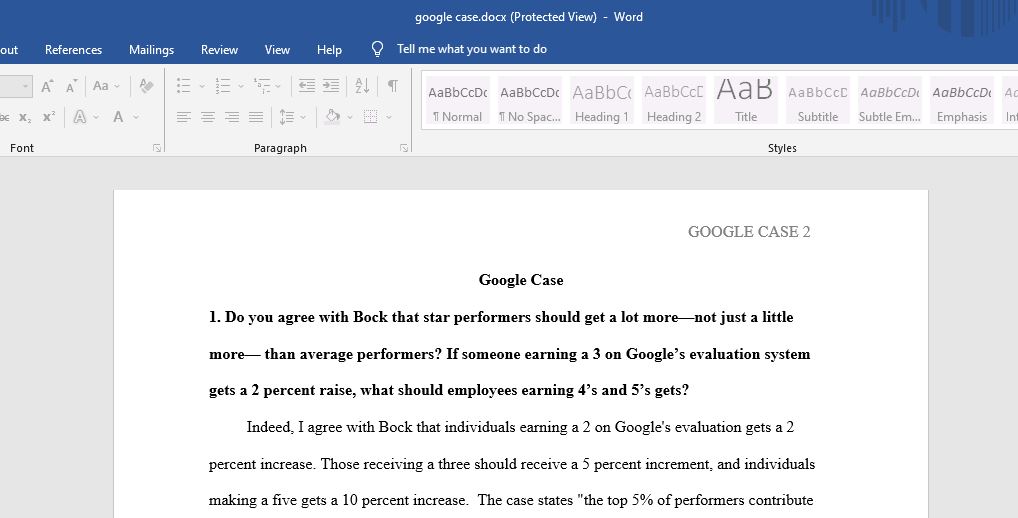Open the Shading color dropdown arrow
This screenshot has width=1018, height=518.
click(350, 117)
